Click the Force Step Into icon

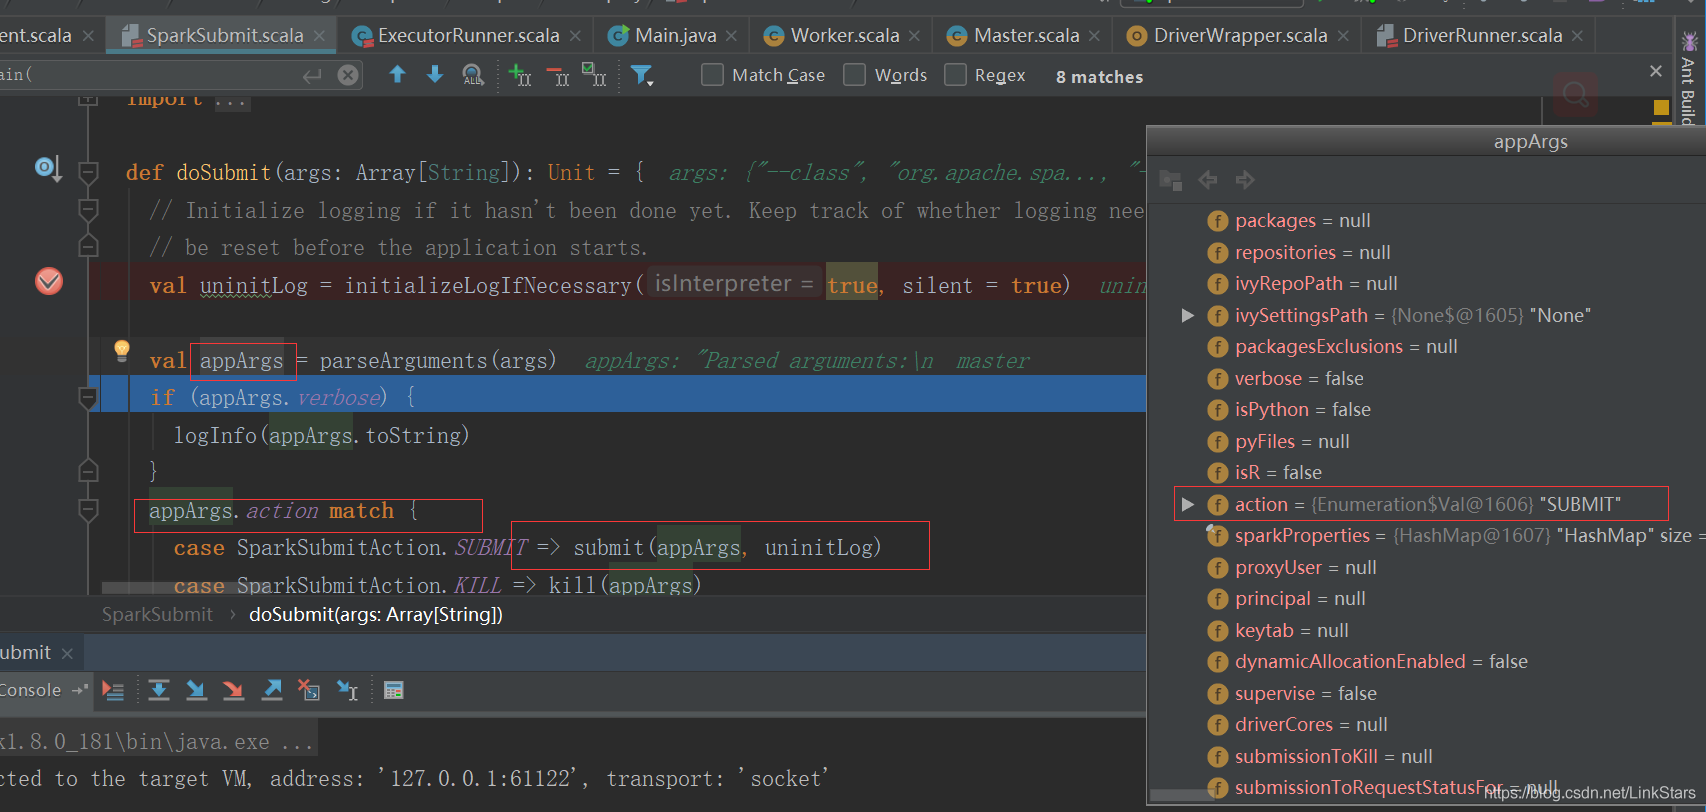233,690
